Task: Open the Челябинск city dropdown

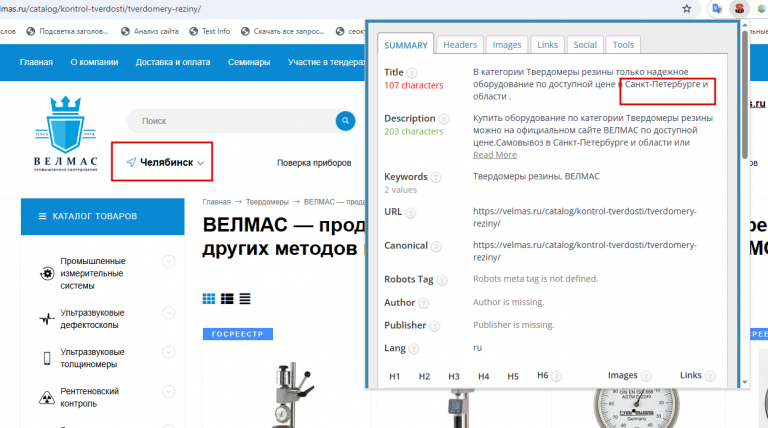Action: point(165,162)
